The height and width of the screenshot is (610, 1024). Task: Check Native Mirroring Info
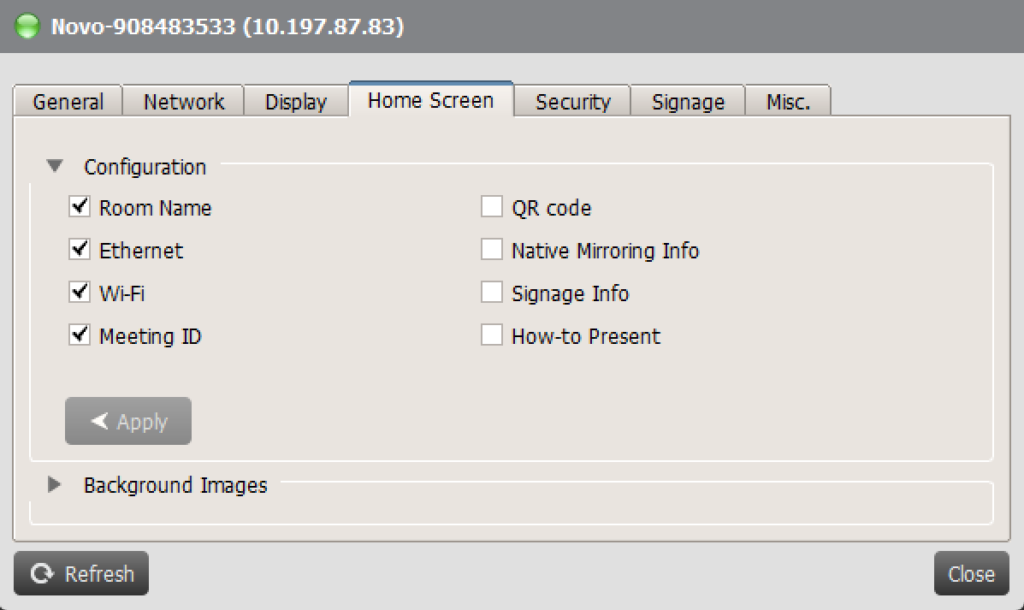tap(492, 249)
